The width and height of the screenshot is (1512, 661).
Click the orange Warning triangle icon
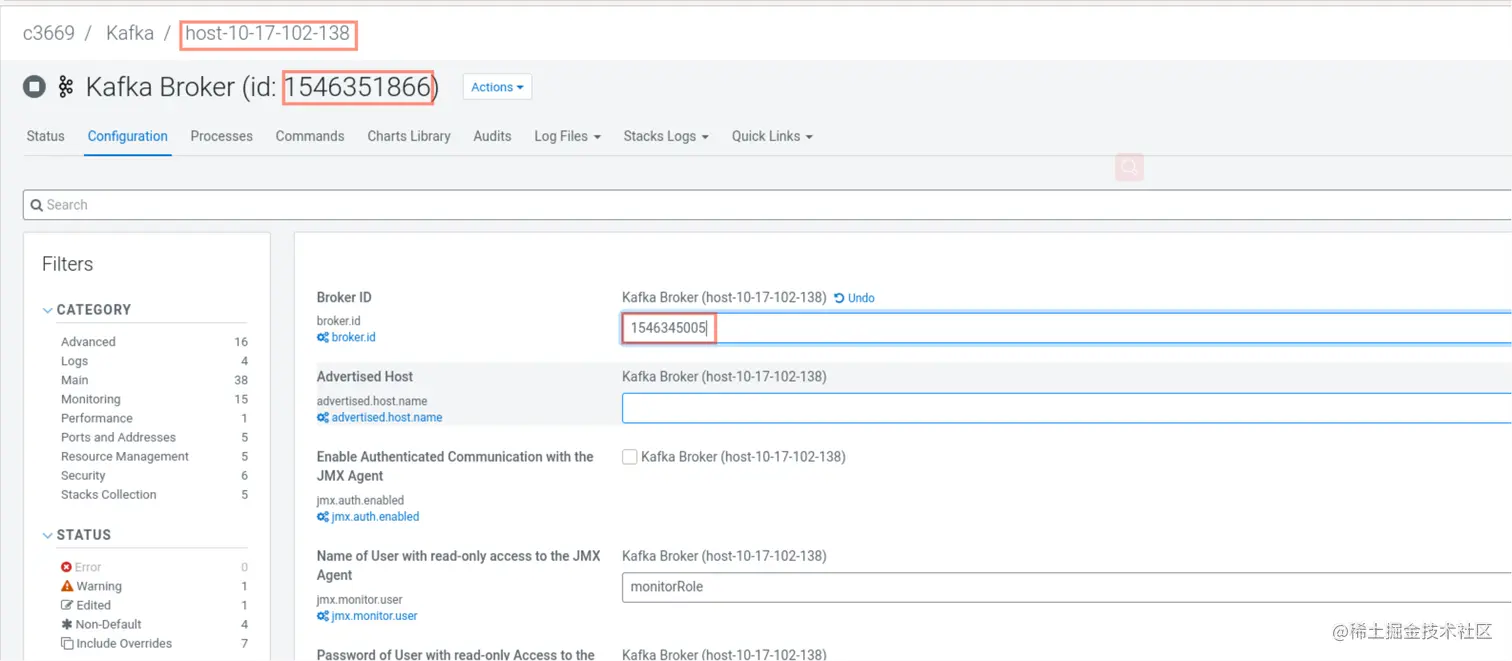pos(67,586)
